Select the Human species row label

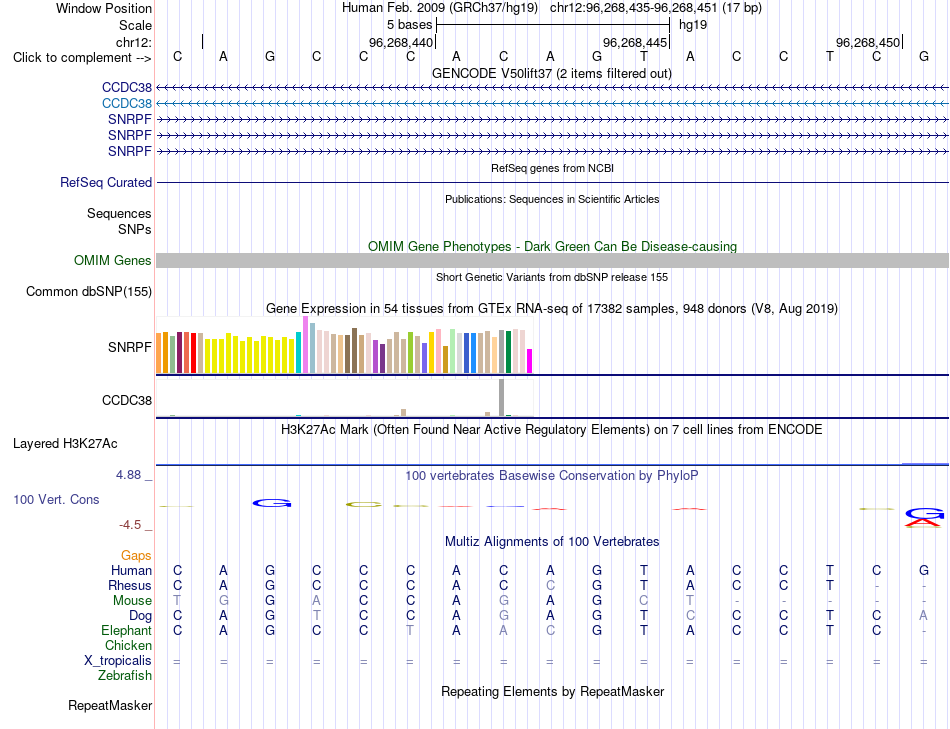131,570
